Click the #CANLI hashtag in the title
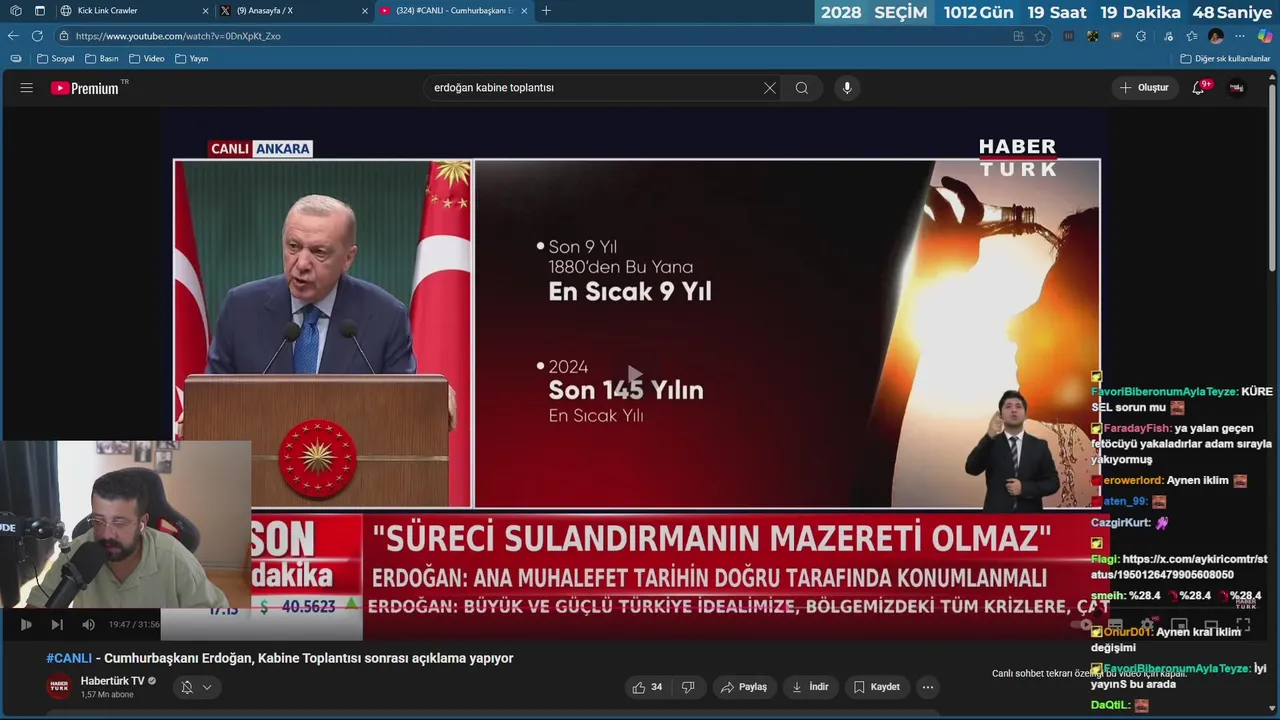Screen dimensions: 1280x720 69,658
